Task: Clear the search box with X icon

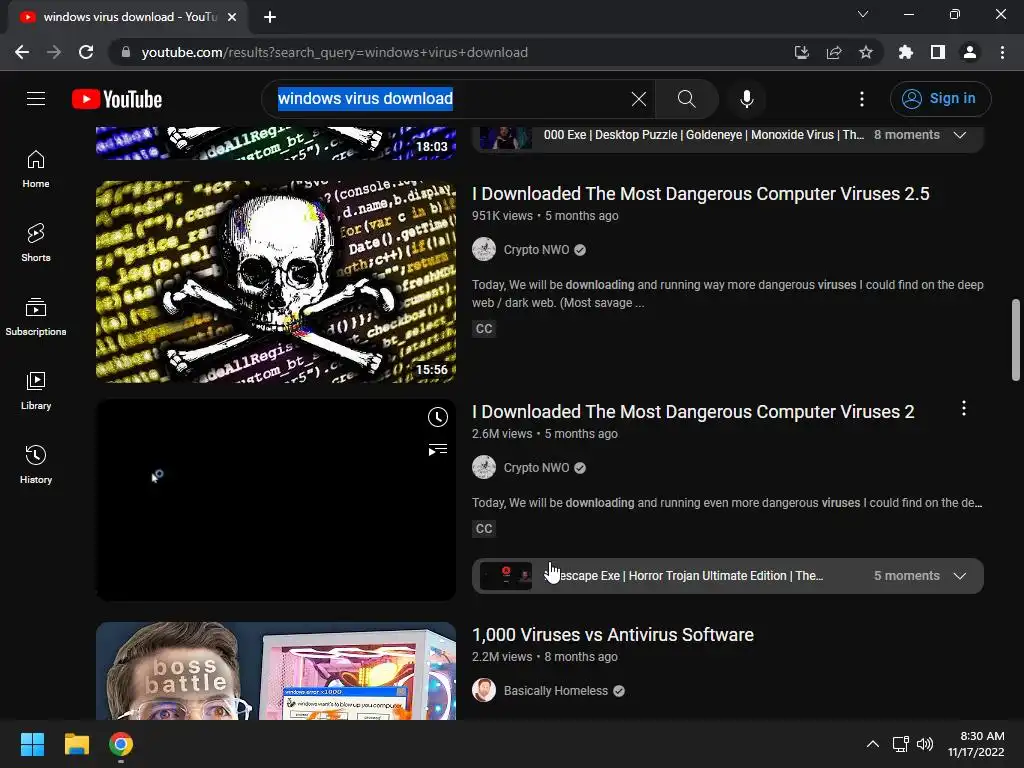Action: point(639,99)
